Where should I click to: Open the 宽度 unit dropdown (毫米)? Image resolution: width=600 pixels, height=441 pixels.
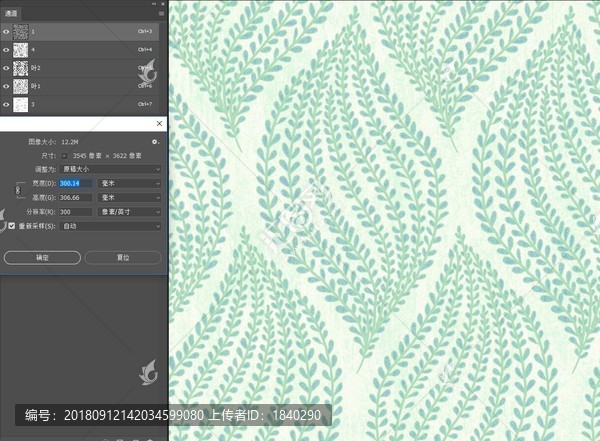point(130,183)
